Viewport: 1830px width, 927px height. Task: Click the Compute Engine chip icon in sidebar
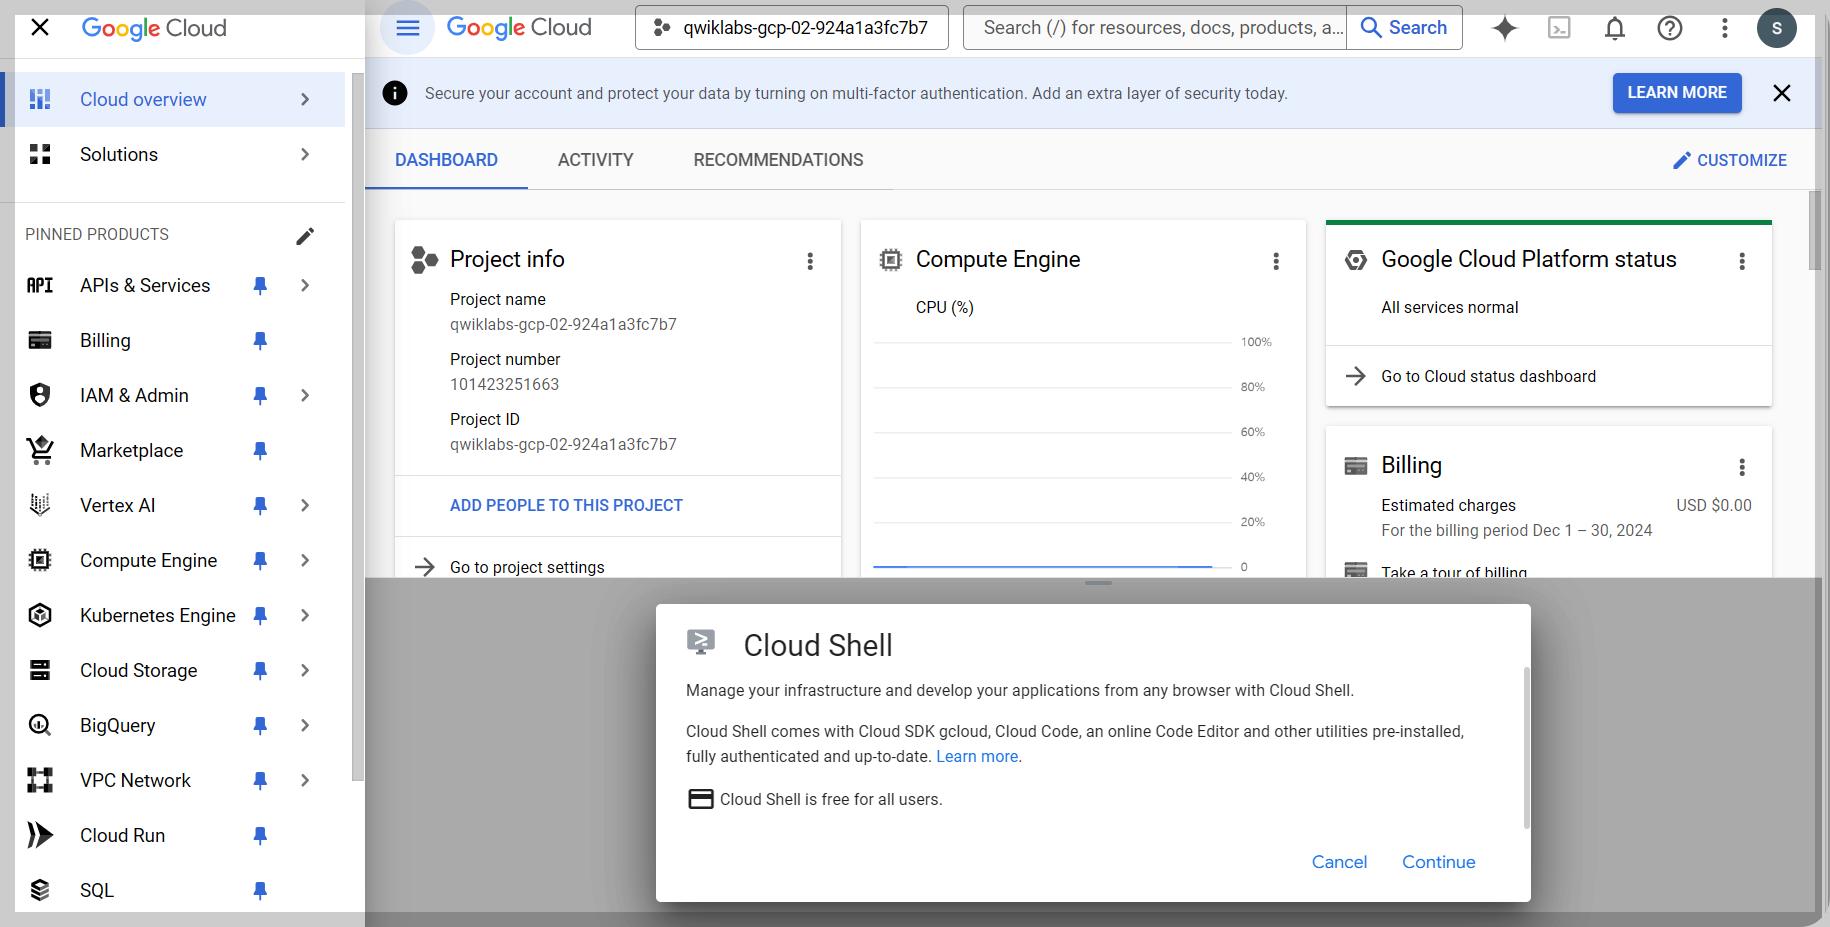40,560
